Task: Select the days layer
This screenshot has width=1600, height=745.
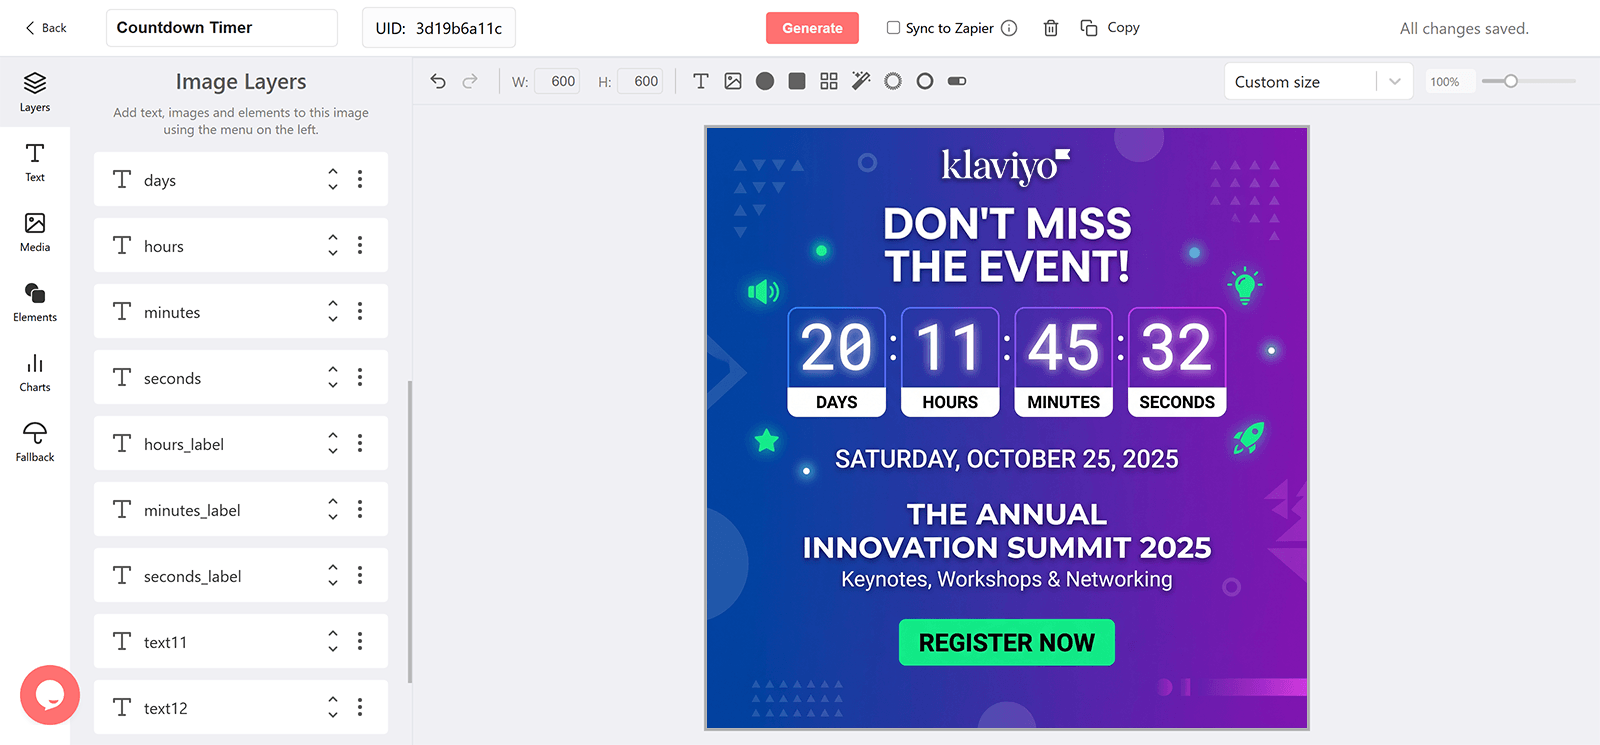Action: point(241,179)
